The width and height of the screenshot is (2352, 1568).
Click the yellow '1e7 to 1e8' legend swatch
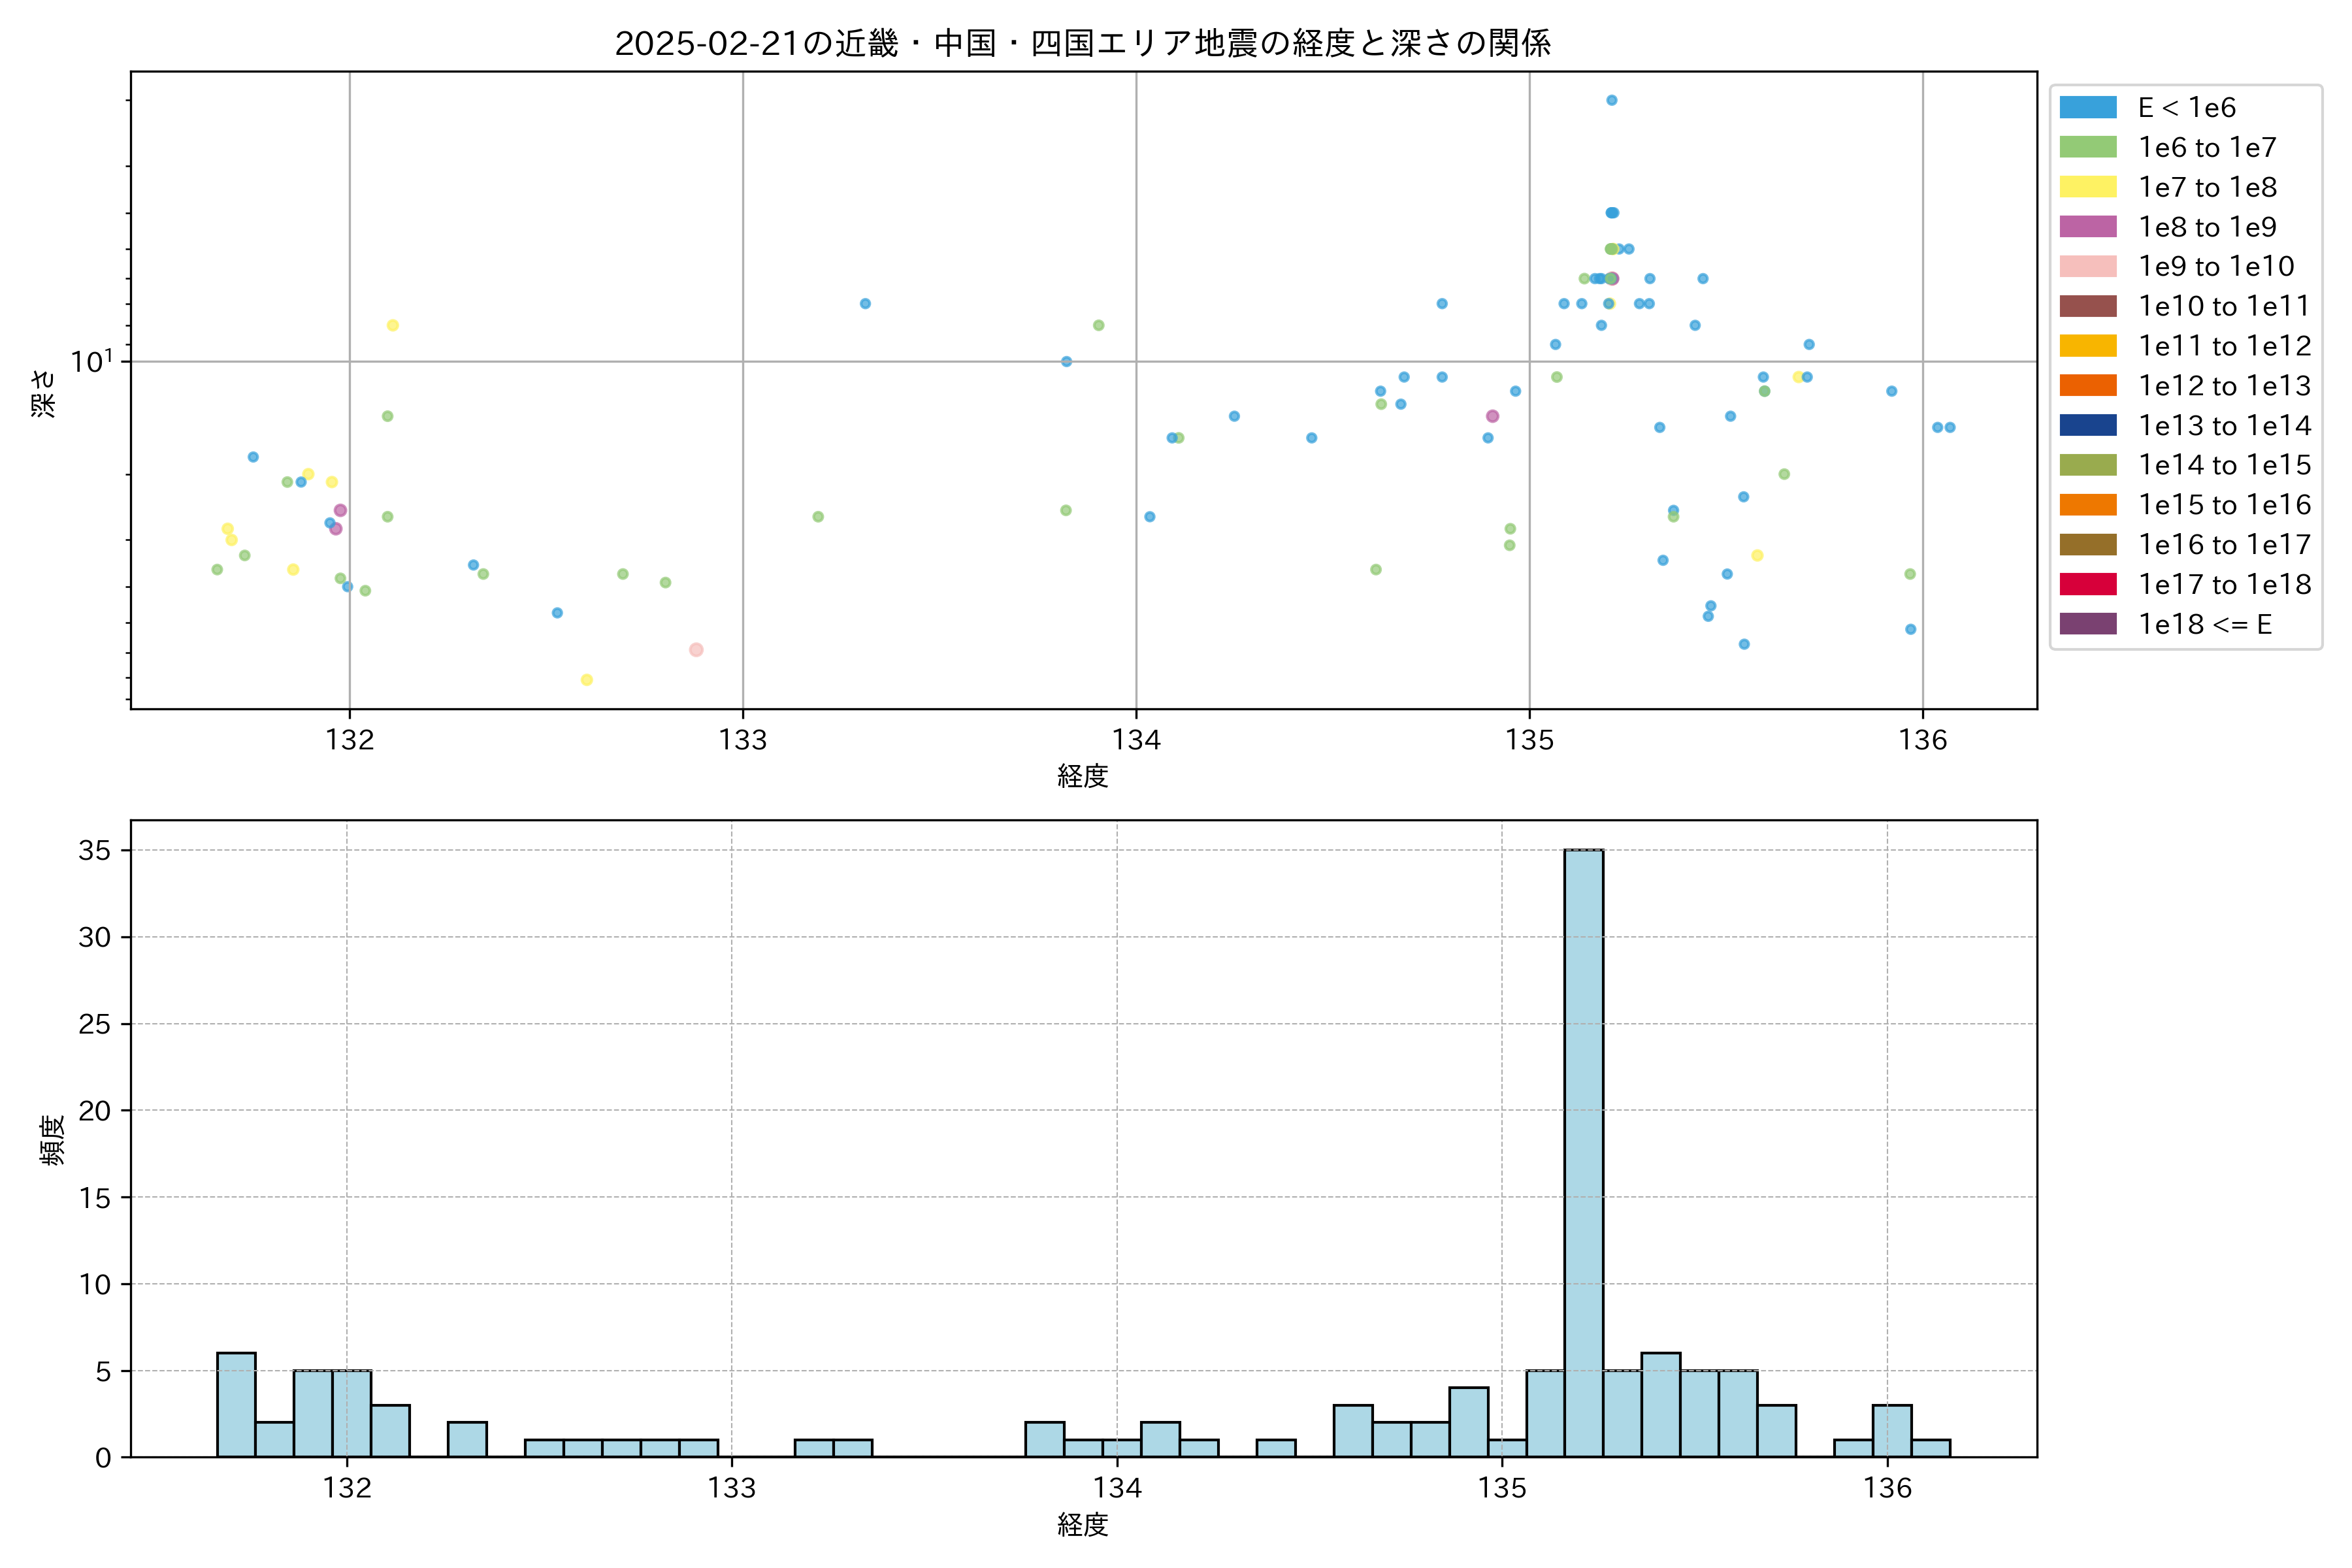[x=2087, y=187]
